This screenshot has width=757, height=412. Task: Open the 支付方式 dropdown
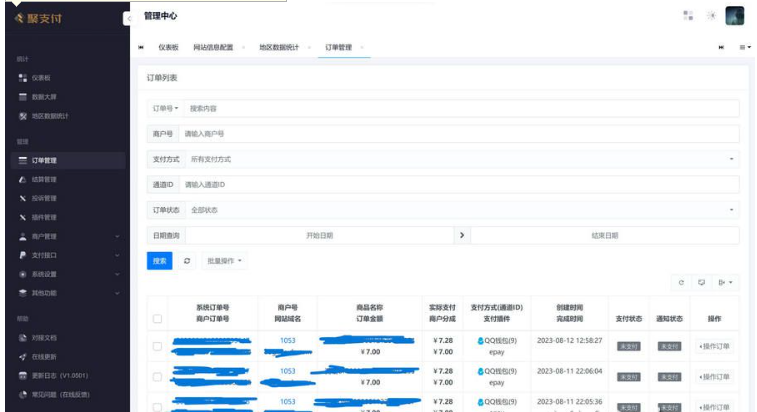pos(460,159)
